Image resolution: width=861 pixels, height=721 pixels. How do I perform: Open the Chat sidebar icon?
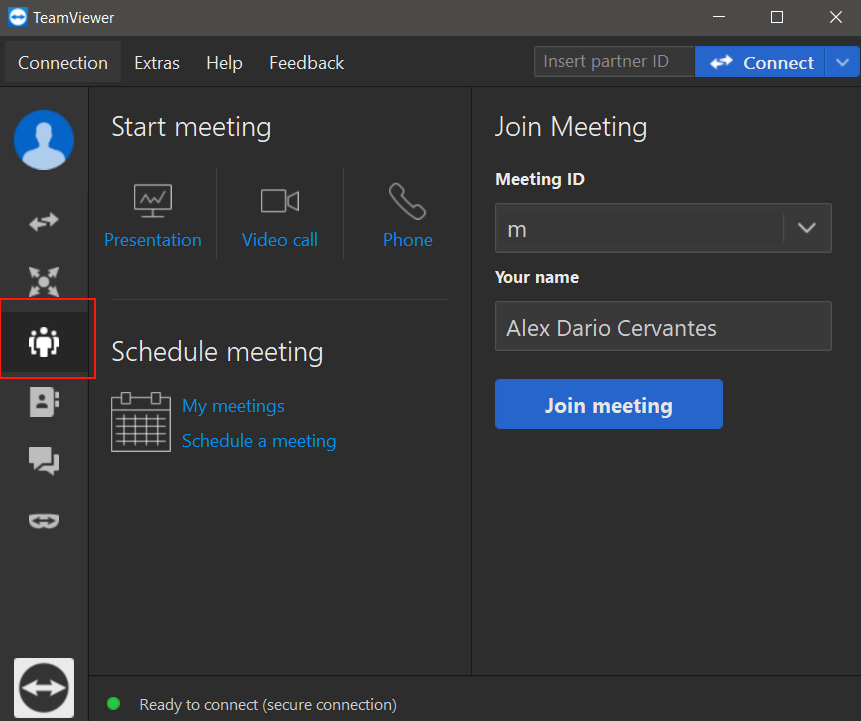(x=44, y=461)
